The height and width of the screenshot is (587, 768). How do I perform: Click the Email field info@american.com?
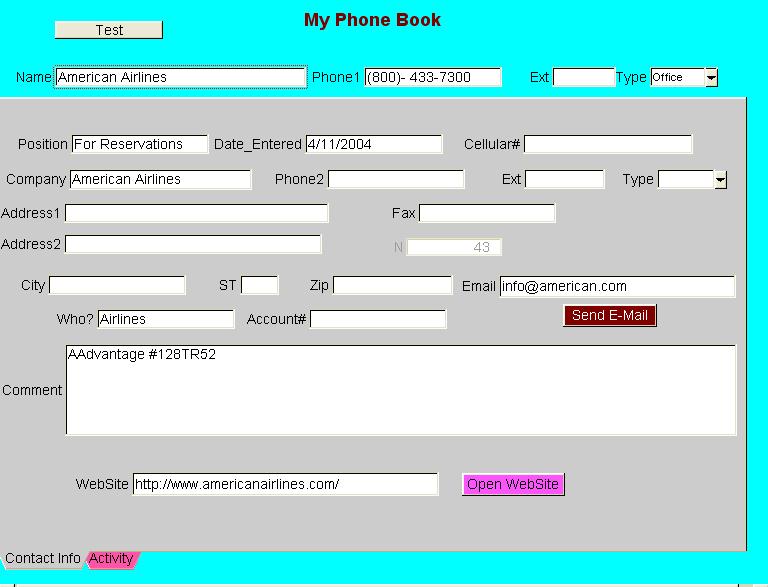pyautogui.click(x=617, y=286)
